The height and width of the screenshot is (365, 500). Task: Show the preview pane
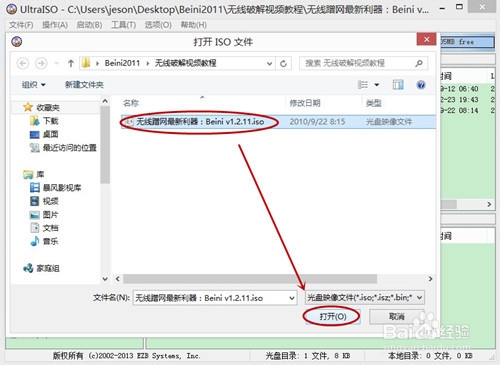[x=398, y=85]
